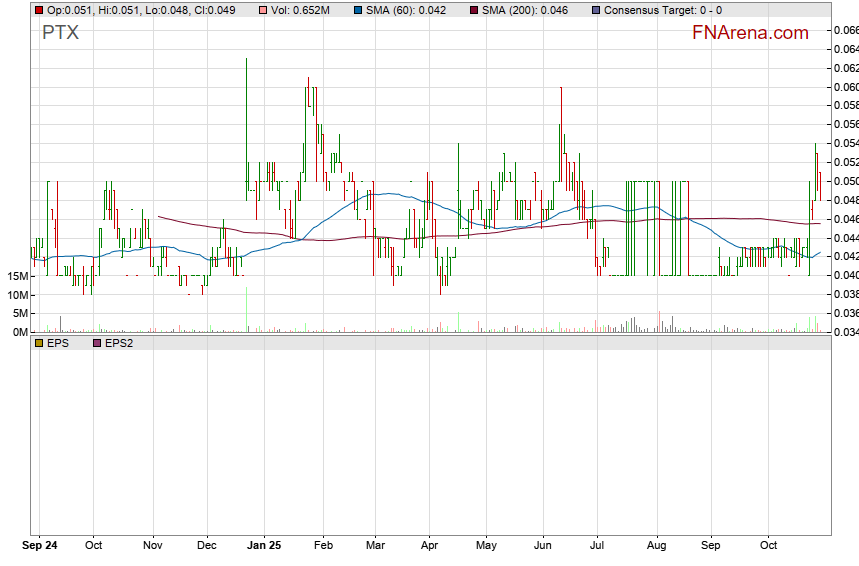
Task: Click the red OHLC price legend swatch
Action: [x=39, y=10]
